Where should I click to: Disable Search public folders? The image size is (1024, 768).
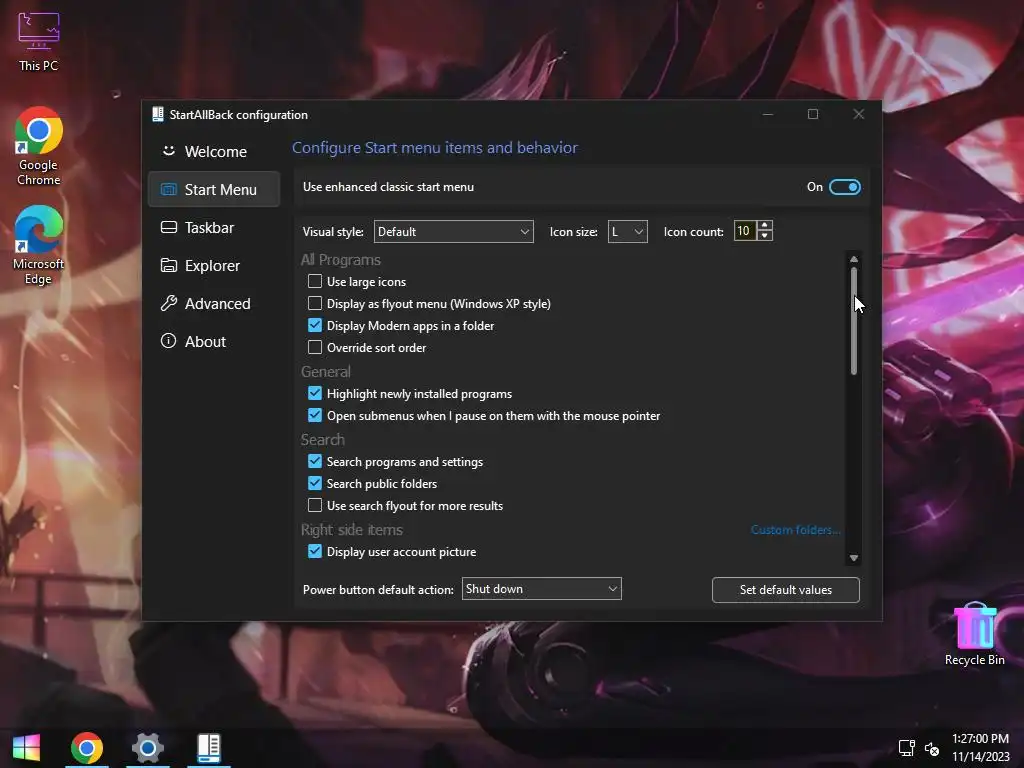[x=315, y=483]
